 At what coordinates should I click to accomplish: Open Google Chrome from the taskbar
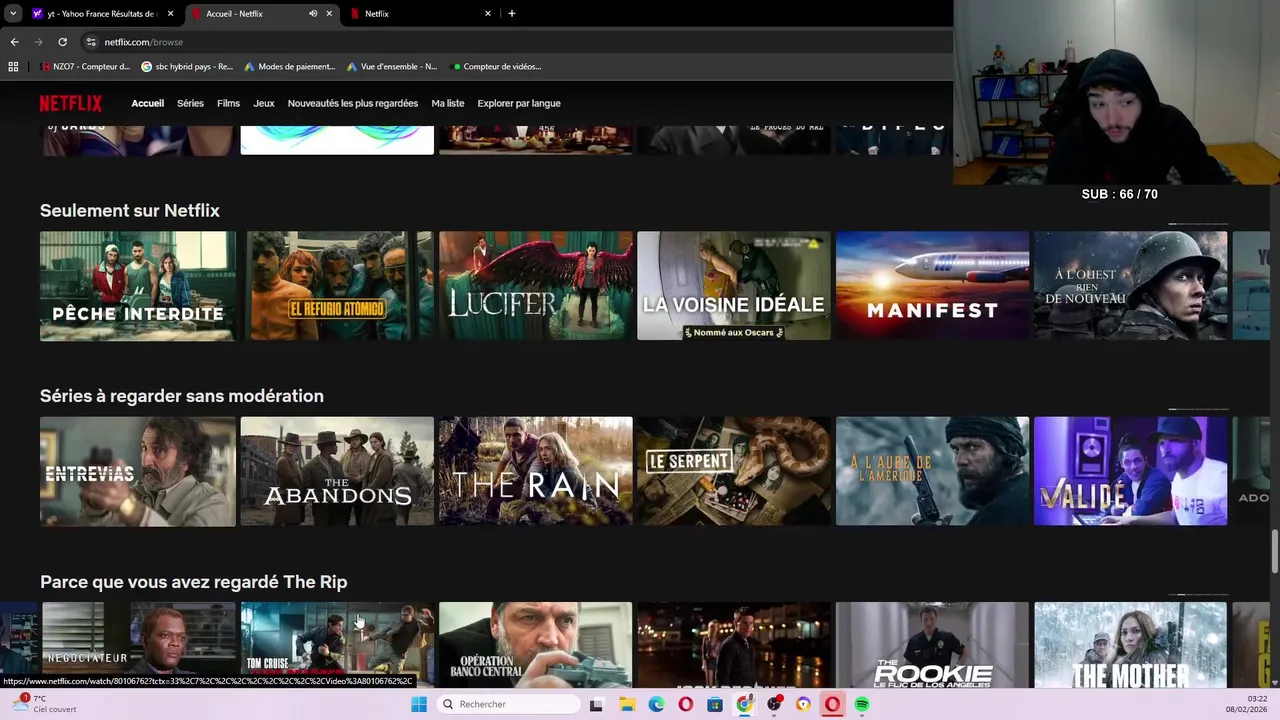[744, 704]
